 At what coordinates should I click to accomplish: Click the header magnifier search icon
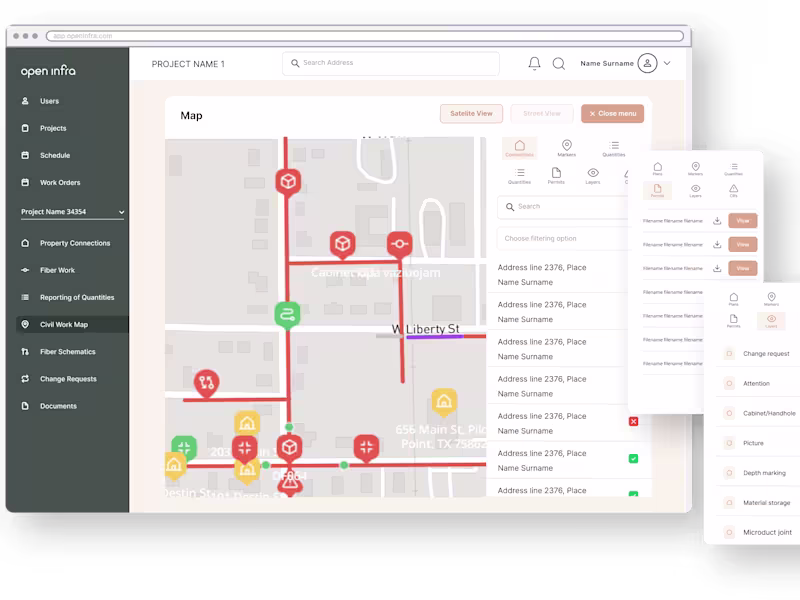click(x=559, y=63)
